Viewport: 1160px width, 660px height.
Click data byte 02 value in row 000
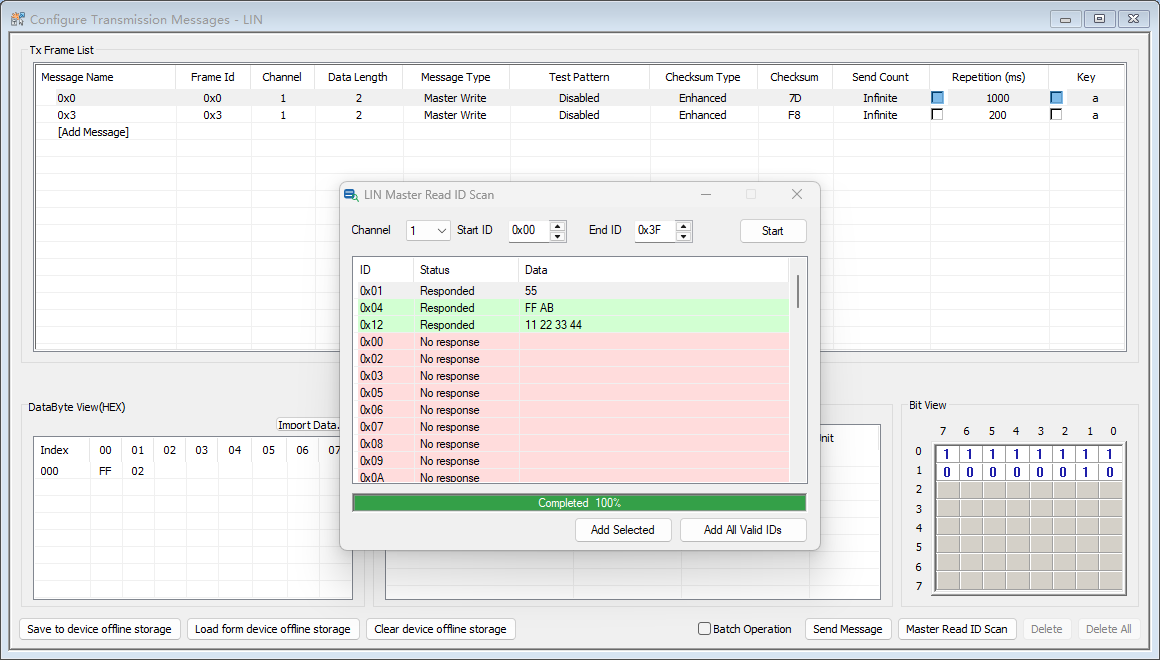point(138,471)
